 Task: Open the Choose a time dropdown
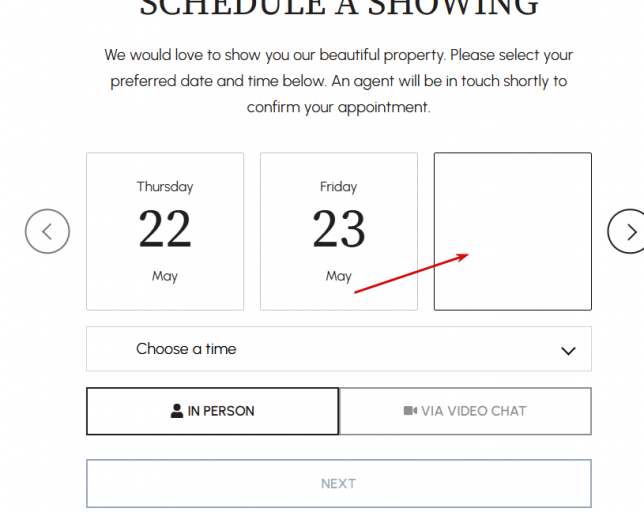pos(338,349)
